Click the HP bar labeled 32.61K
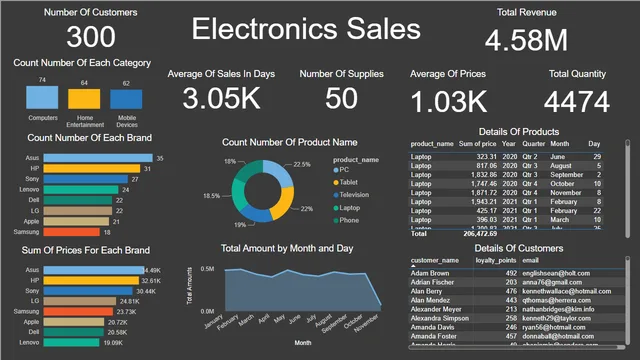The width and height of the screenshot is (640, 360). [91, 280]
